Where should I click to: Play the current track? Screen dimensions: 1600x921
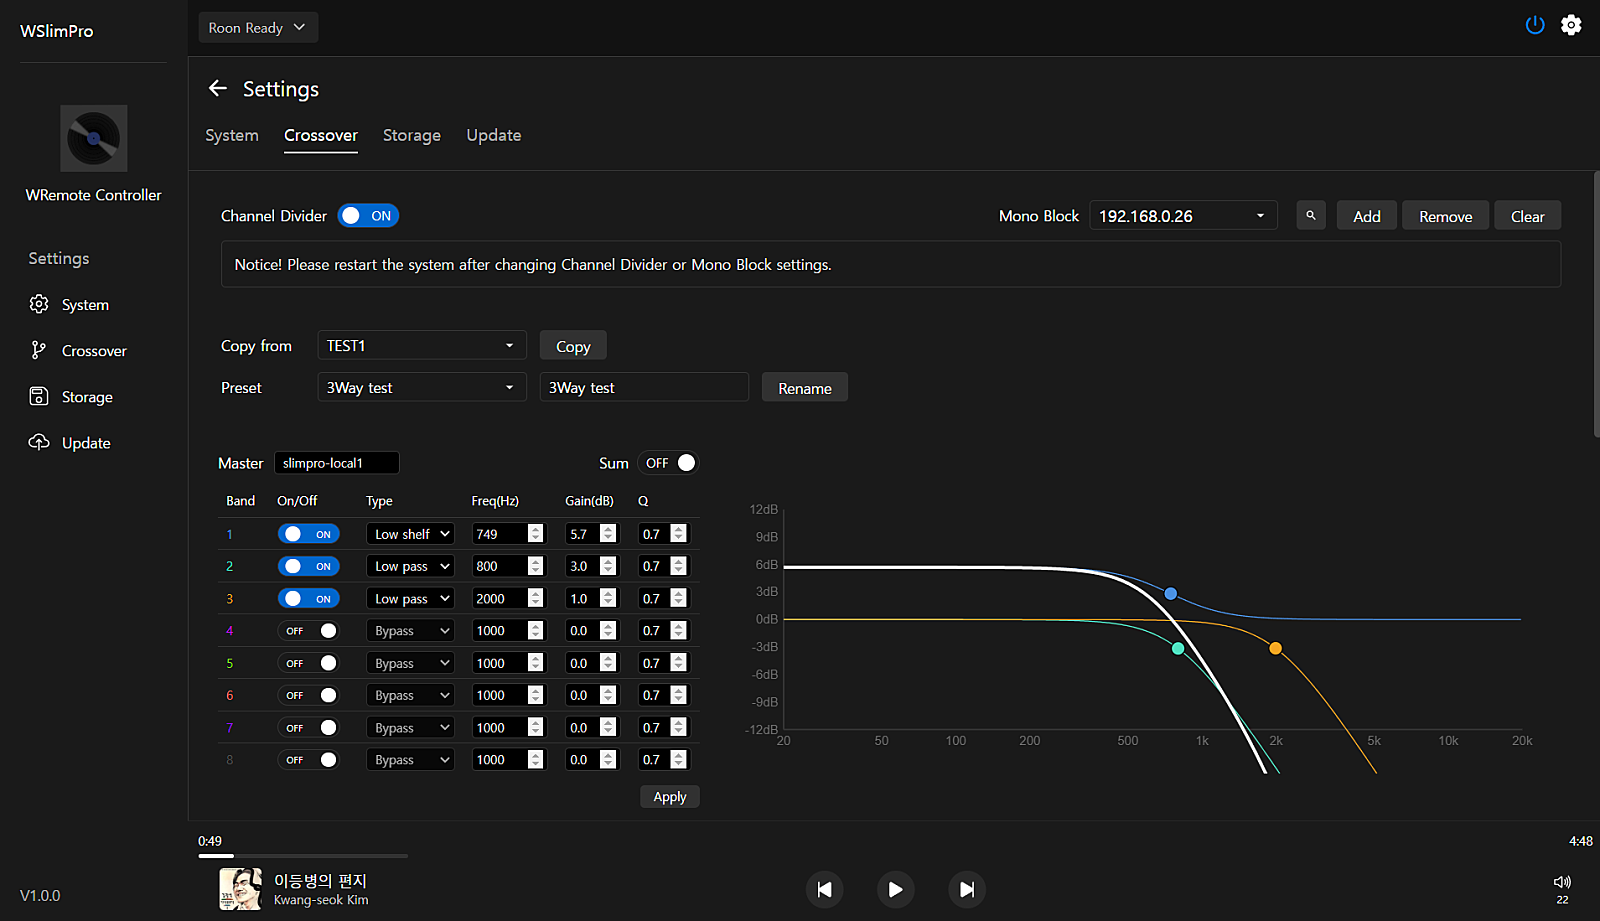(x=895, y=889)
